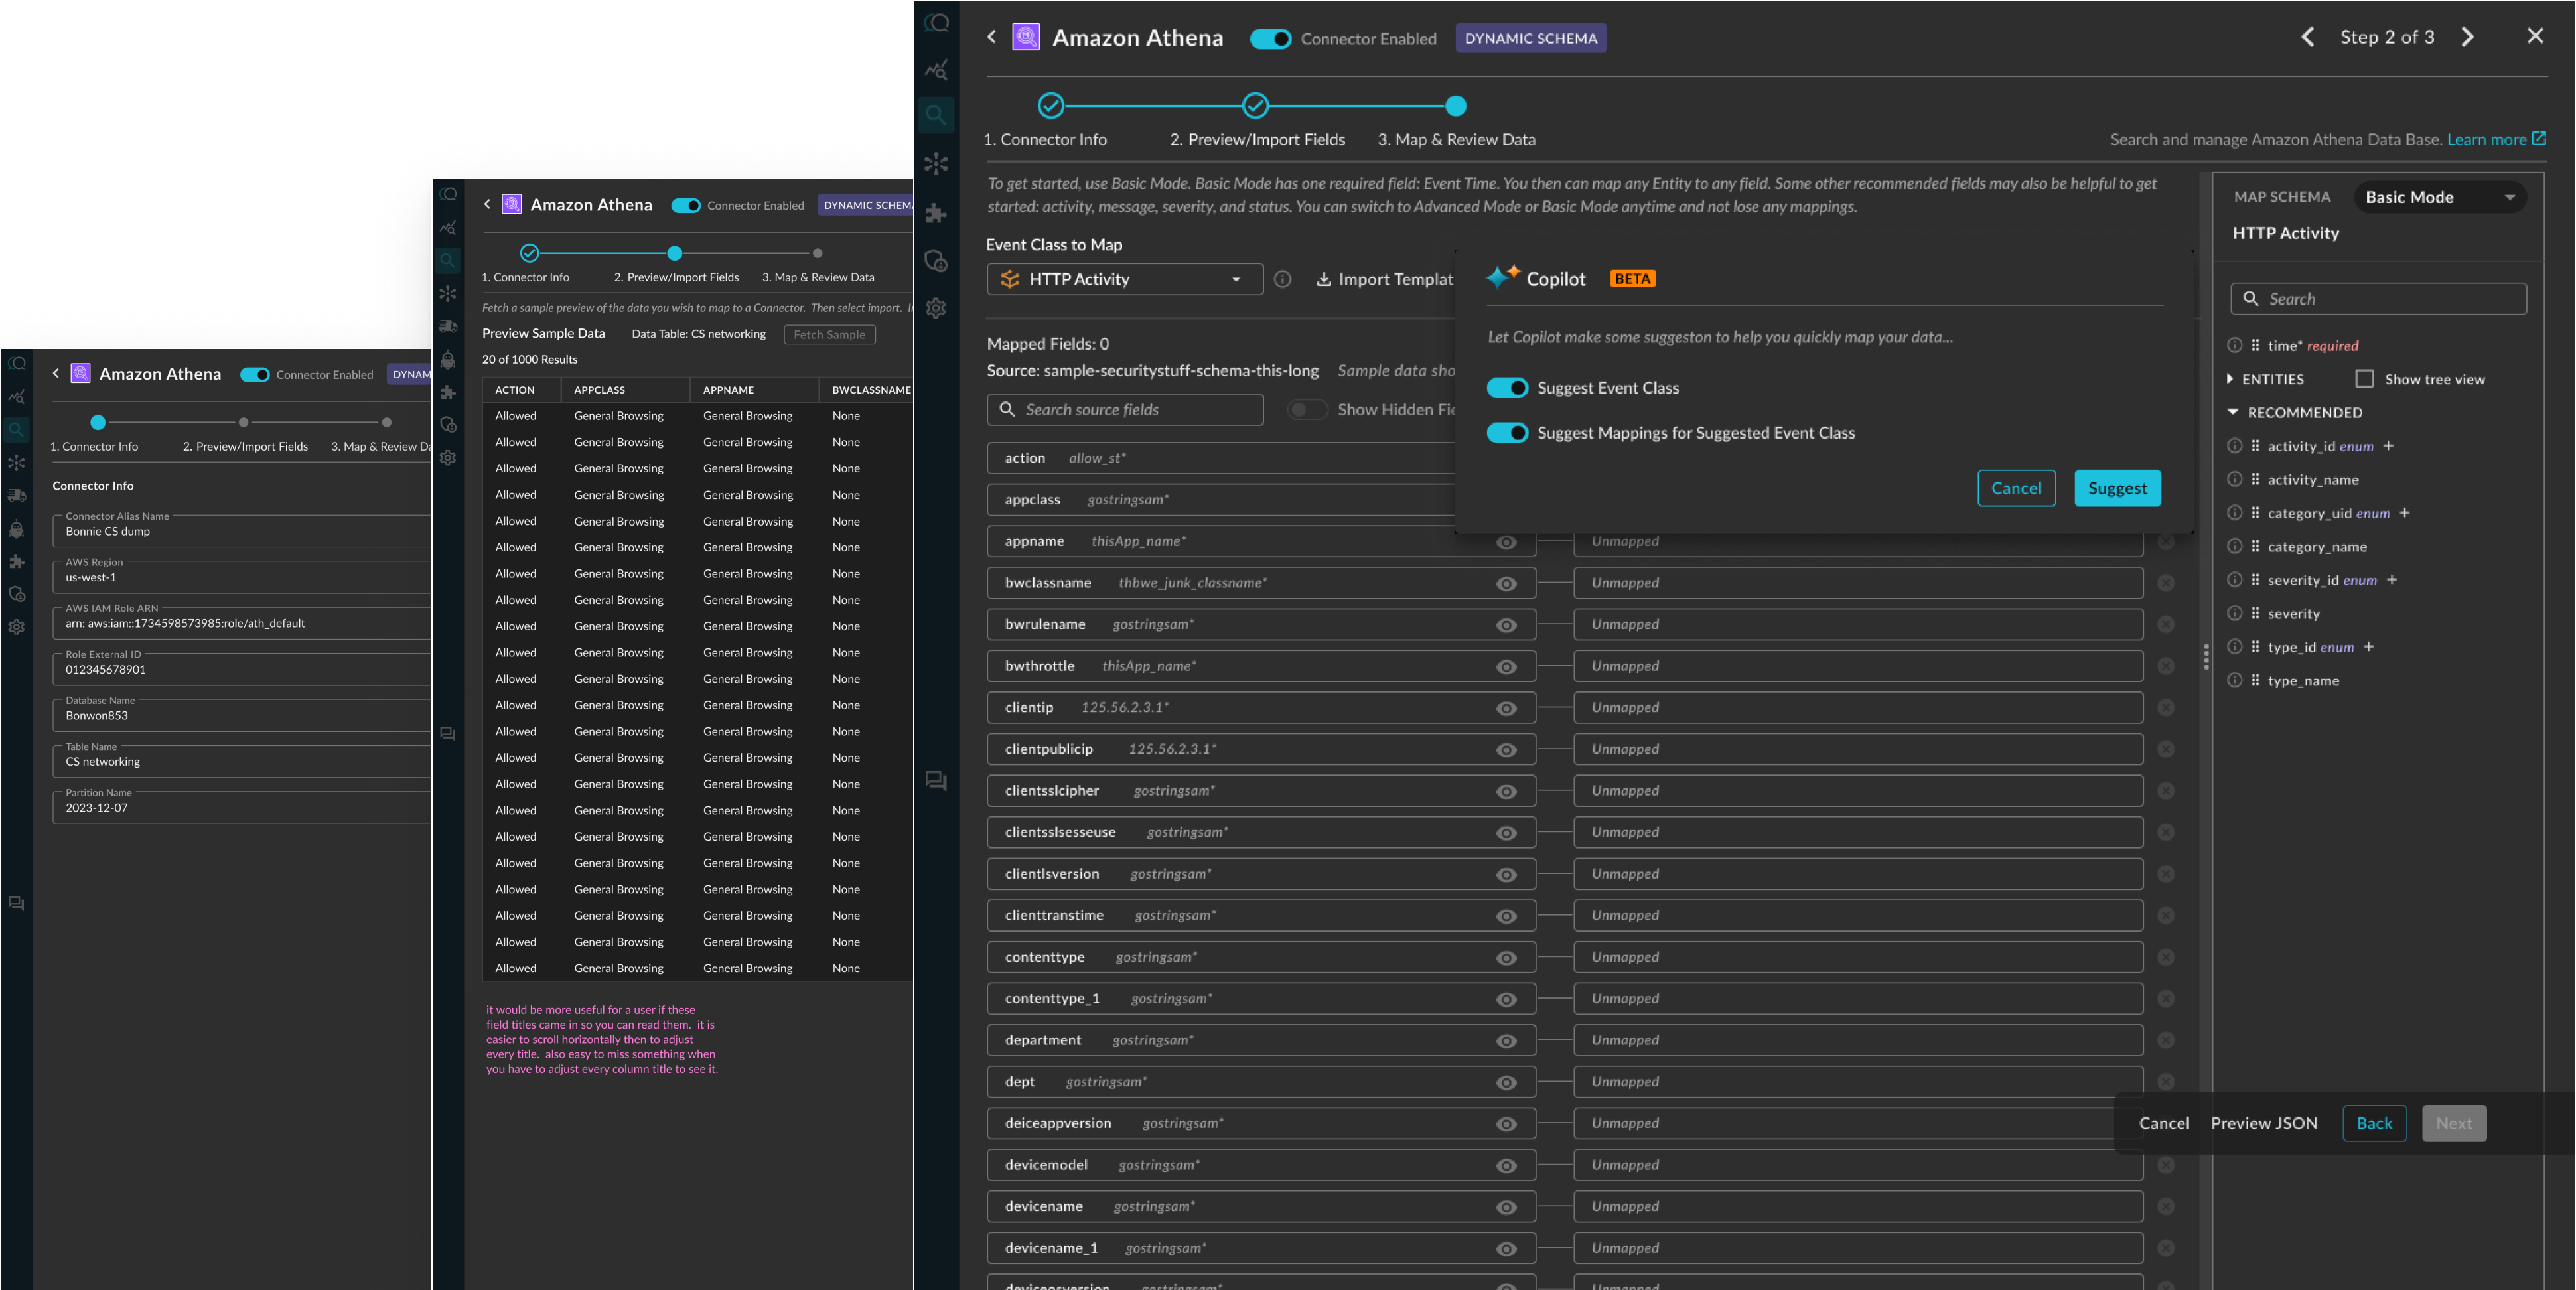
Task: Open settings gear icon in right window sidebar
Action: pos(936,308)
